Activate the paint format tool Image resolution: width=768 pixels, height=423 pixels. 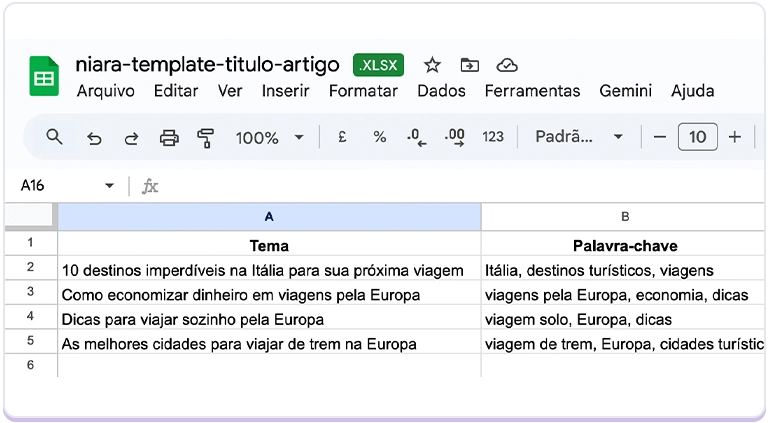pos(206,137)
